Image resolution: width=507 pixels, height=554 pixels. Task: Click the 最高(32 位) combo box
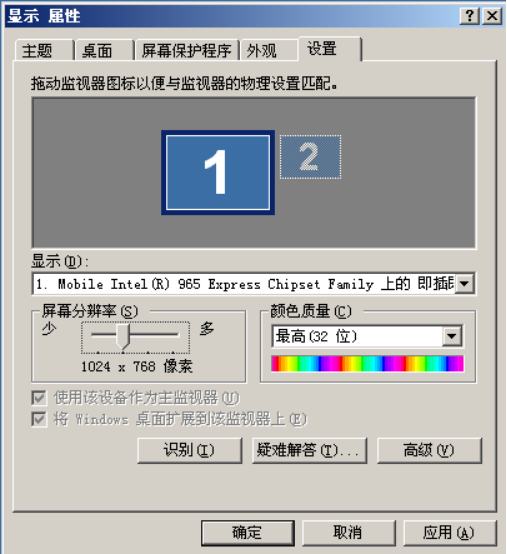[367, 336]
